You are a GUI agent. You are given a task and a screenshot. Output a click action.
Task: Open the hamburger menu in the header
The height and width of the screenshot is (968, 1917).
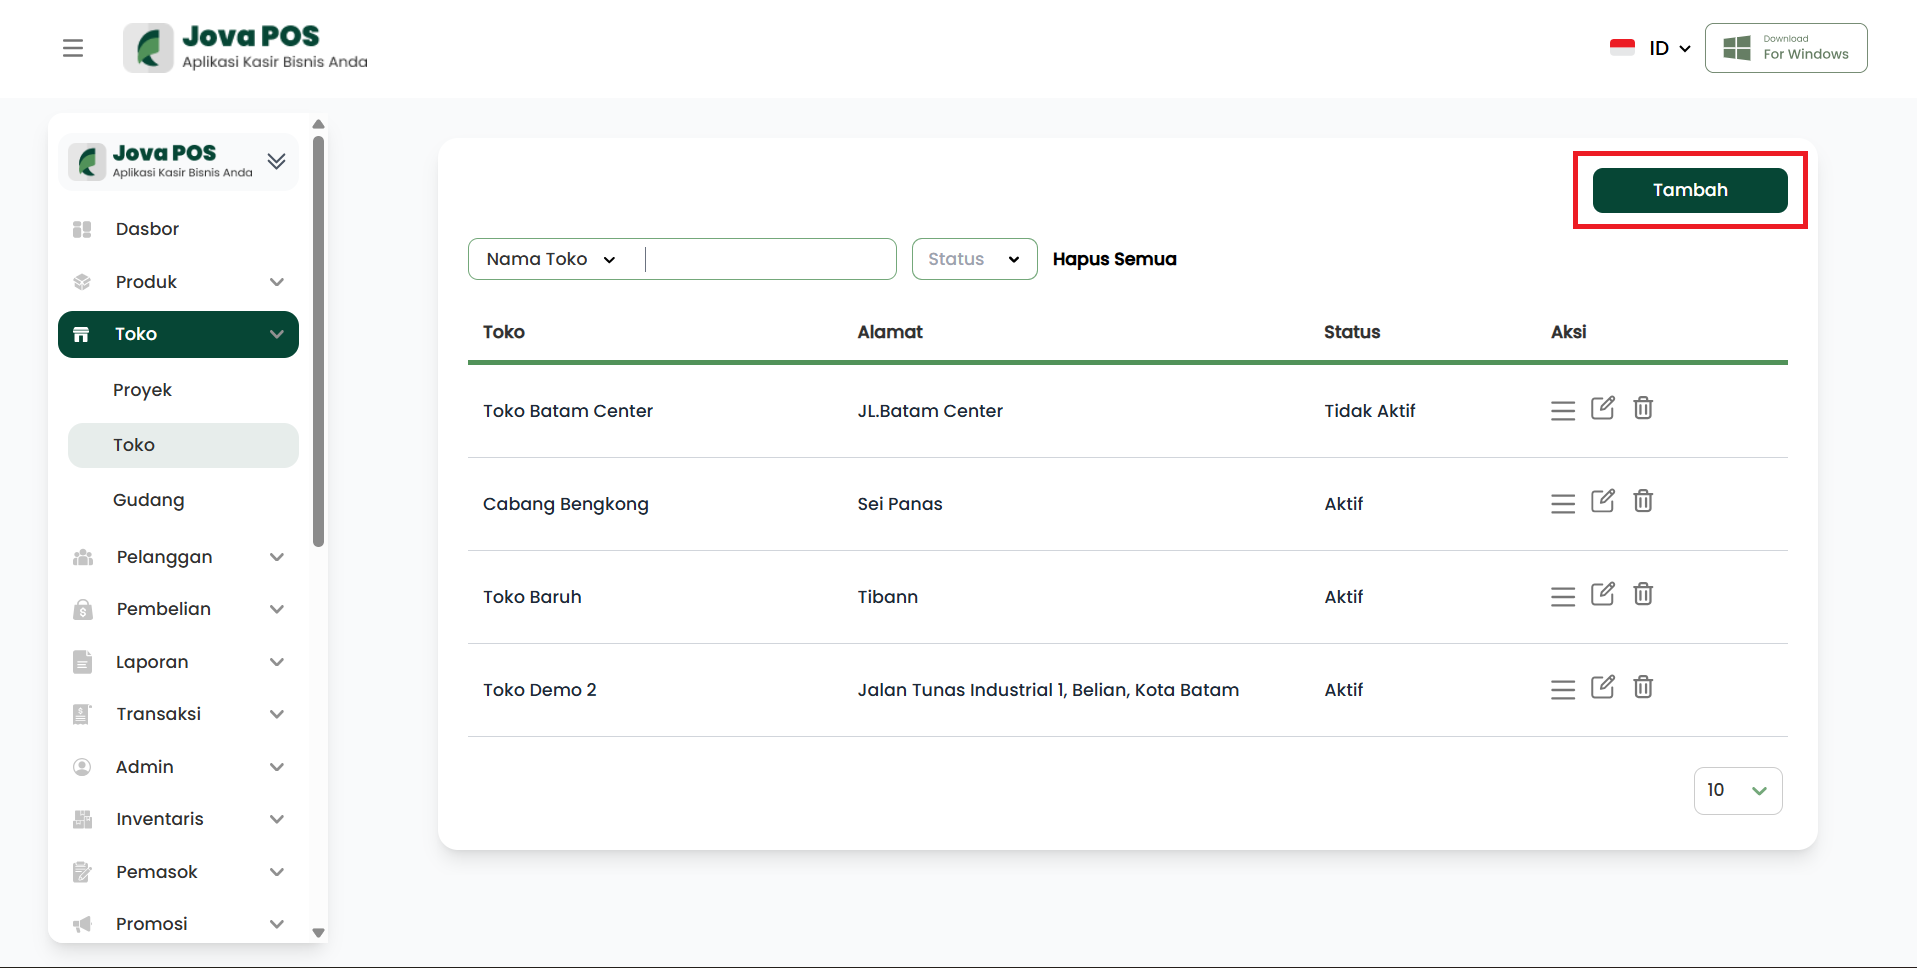coord(73,48)
